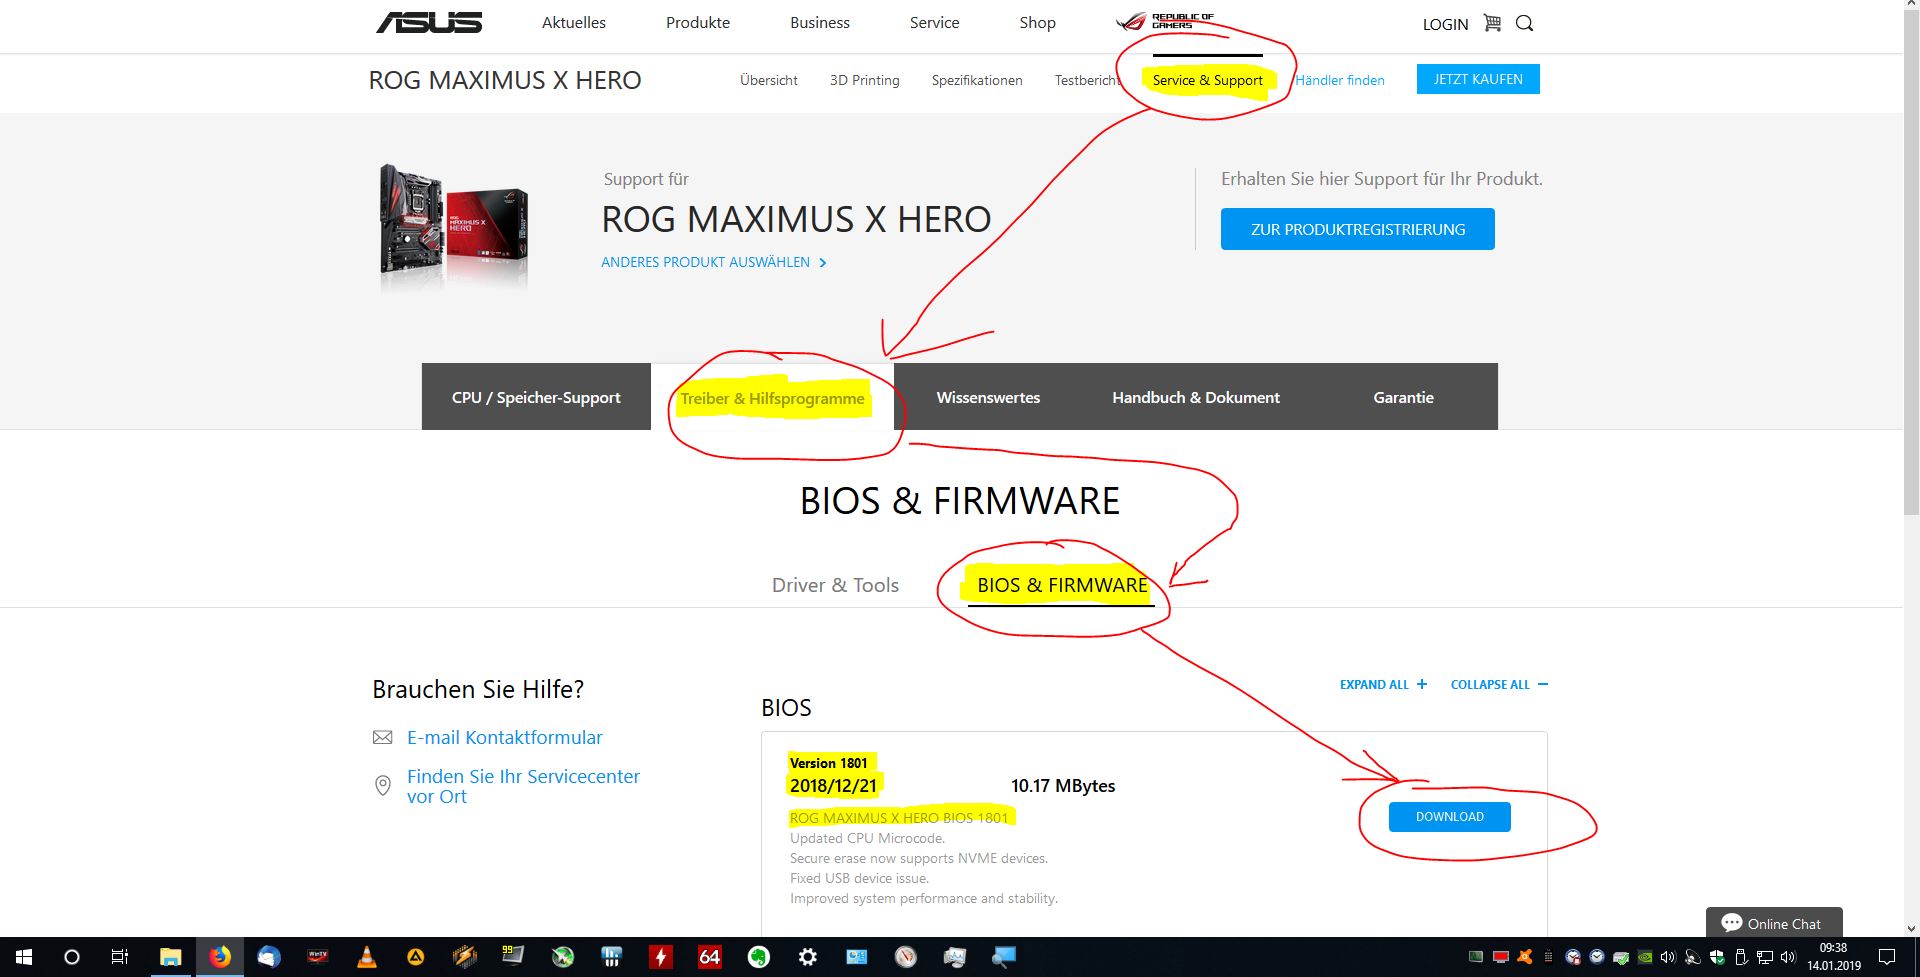This screenshot has height=977, width=1920.
Task: Open the red lightning bolt taskbar app
Action: (660, 957)
